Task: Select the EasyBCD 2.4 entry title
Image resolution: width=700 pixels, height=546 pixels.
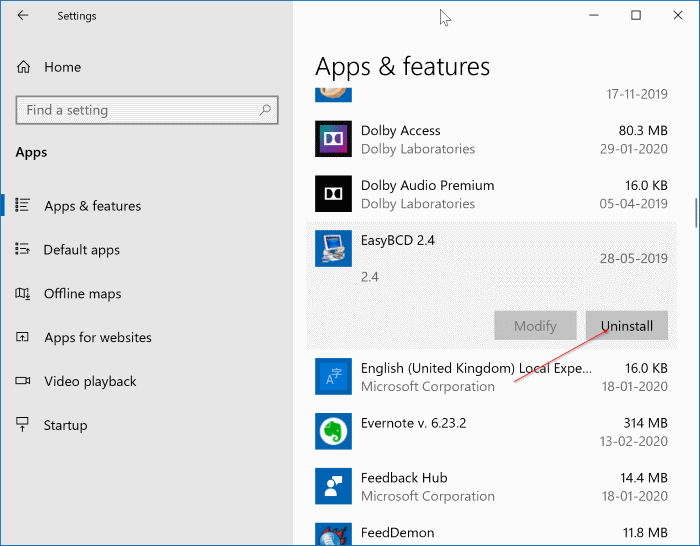Action: [397, 240]
